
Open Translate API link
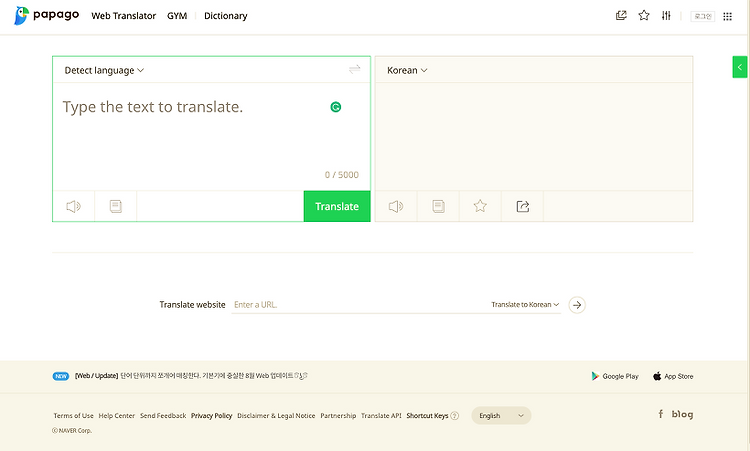pos(381,416)
